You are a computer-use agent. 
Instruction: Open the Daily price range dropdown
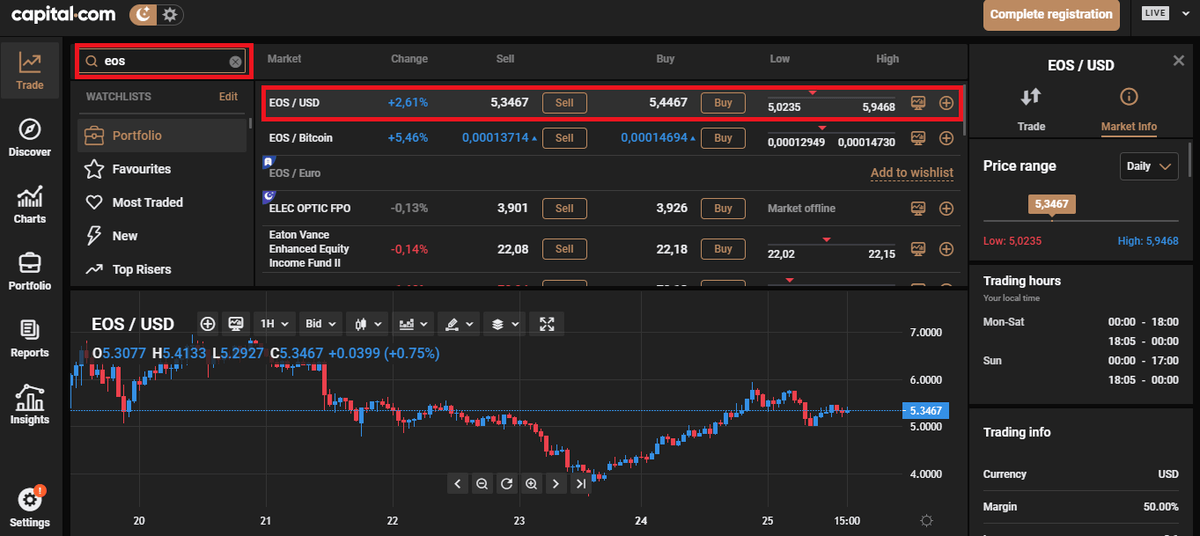(1148, 167)
